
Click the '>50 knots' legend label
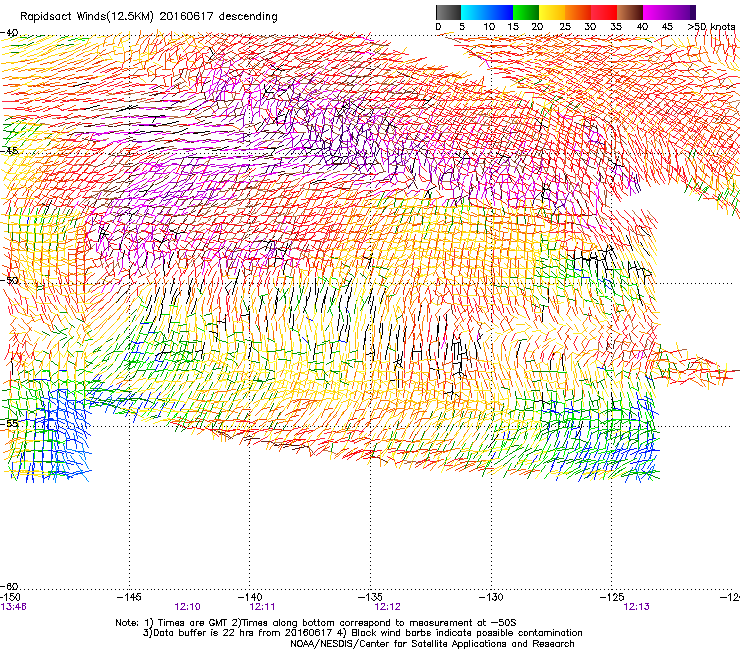point(712,27)
